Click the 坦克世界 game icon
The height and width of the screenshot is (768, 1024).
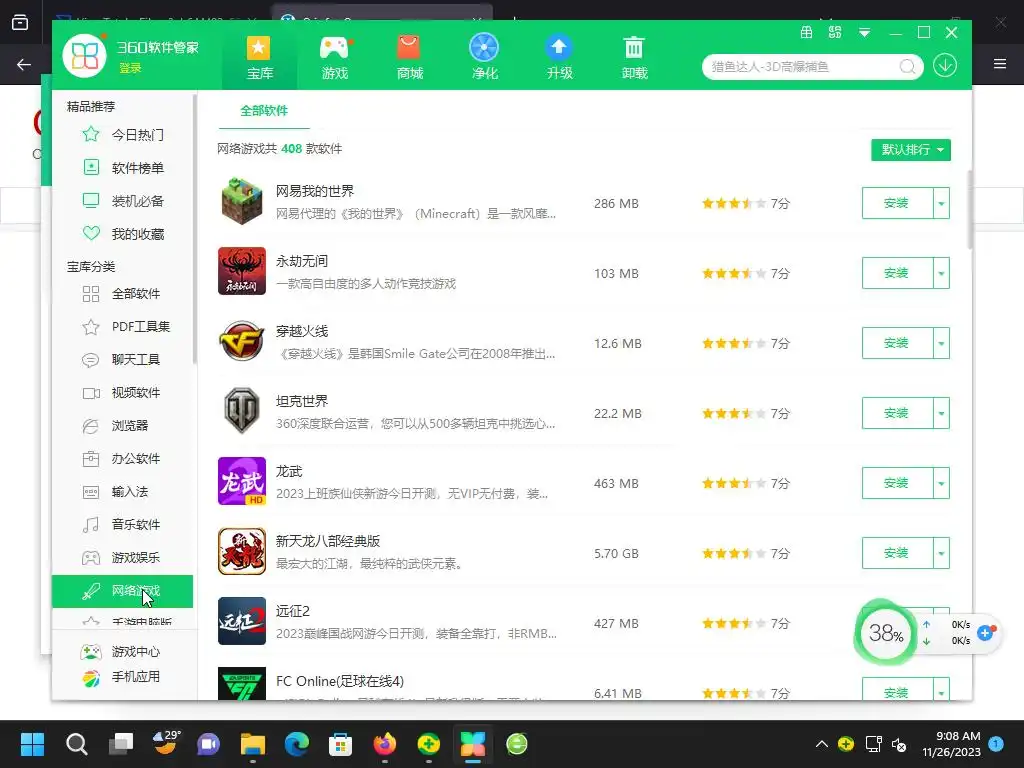(x=242, y=411)
